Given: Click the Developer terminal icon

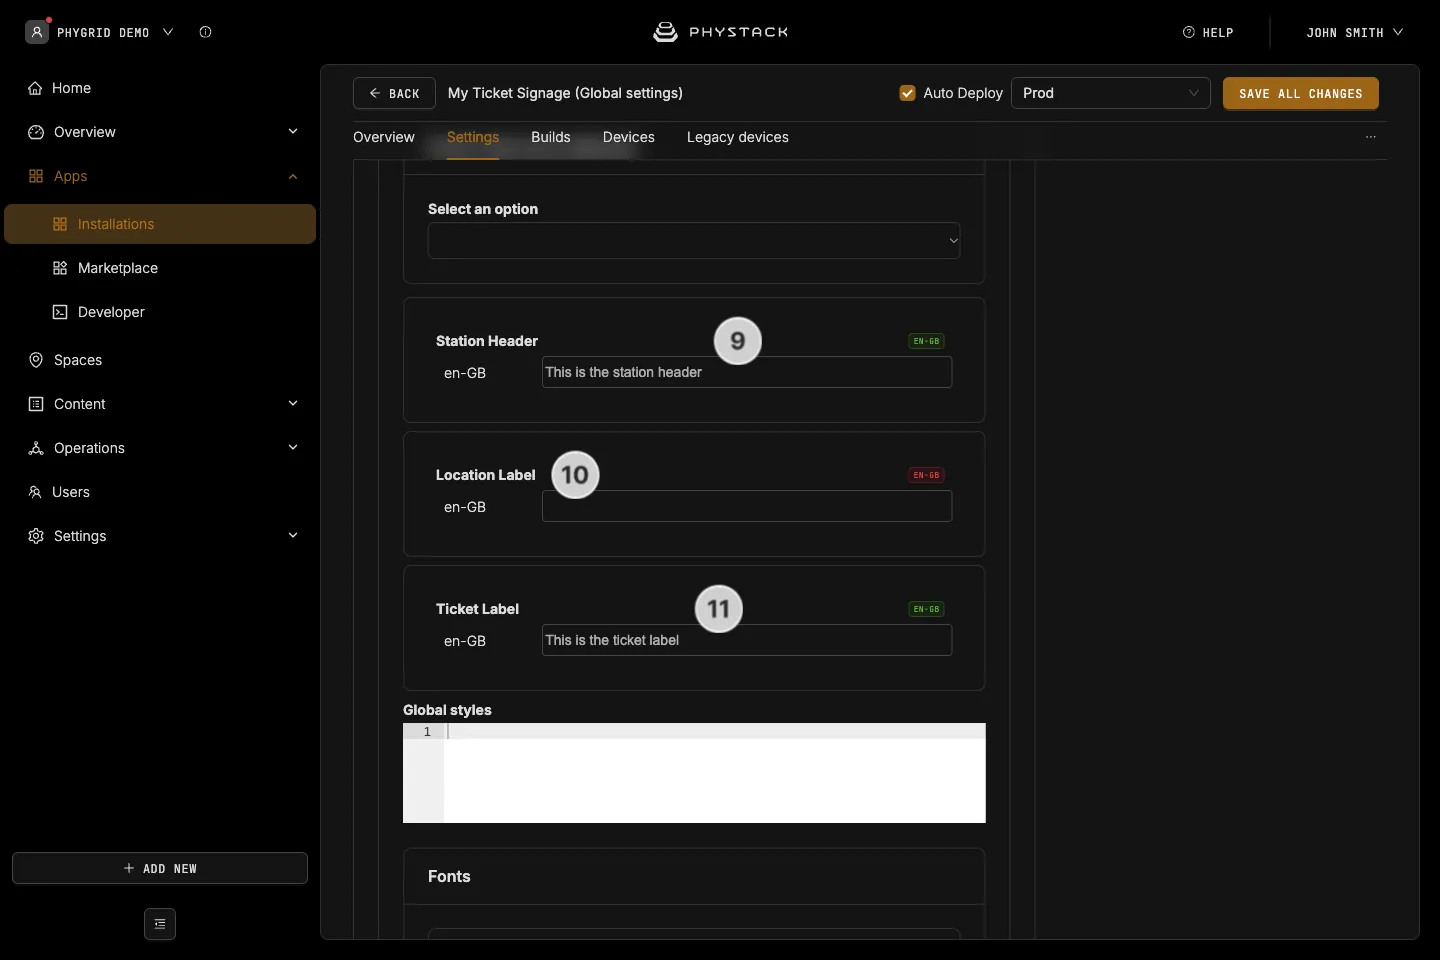Looking at the screenshot, I should click(60, 312).
